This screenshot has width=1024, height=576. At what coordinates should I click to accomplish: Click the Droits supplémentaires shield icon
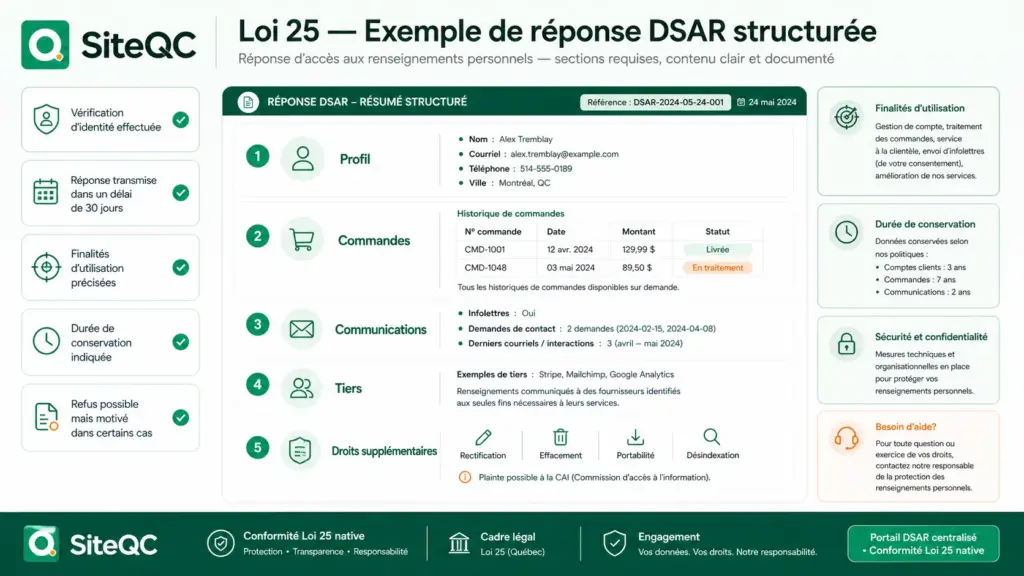(300, 450)
